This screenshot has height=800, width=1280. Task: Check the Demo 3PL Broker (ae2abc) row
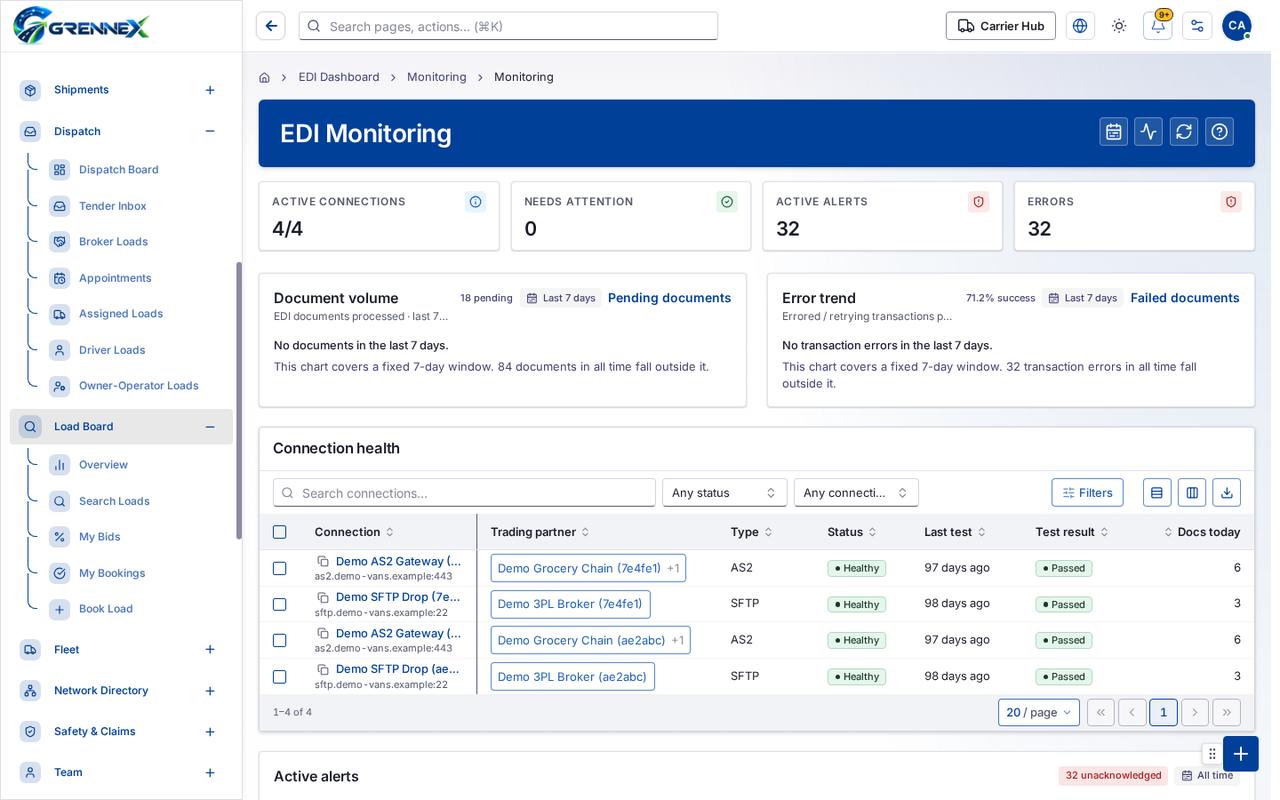pos(279,676)
